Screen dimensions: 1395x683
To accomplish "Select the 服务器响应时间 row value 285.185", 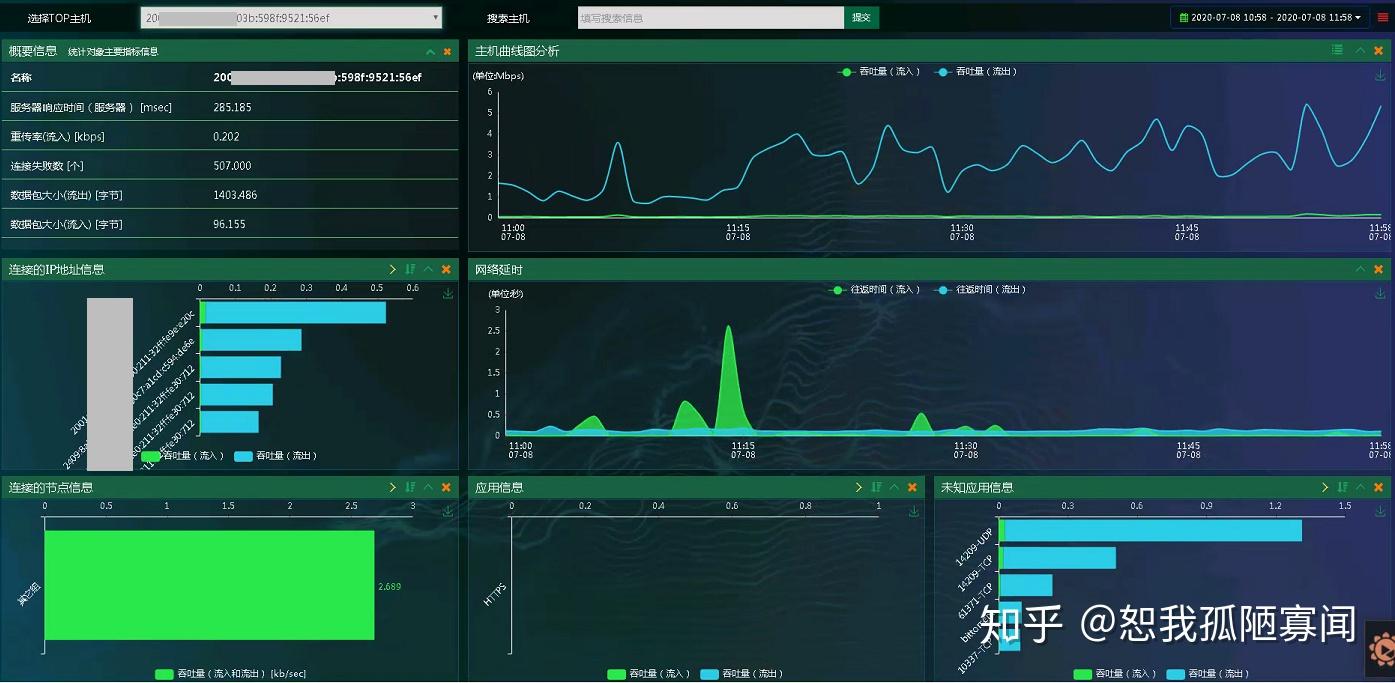I will tap(232, 107).
